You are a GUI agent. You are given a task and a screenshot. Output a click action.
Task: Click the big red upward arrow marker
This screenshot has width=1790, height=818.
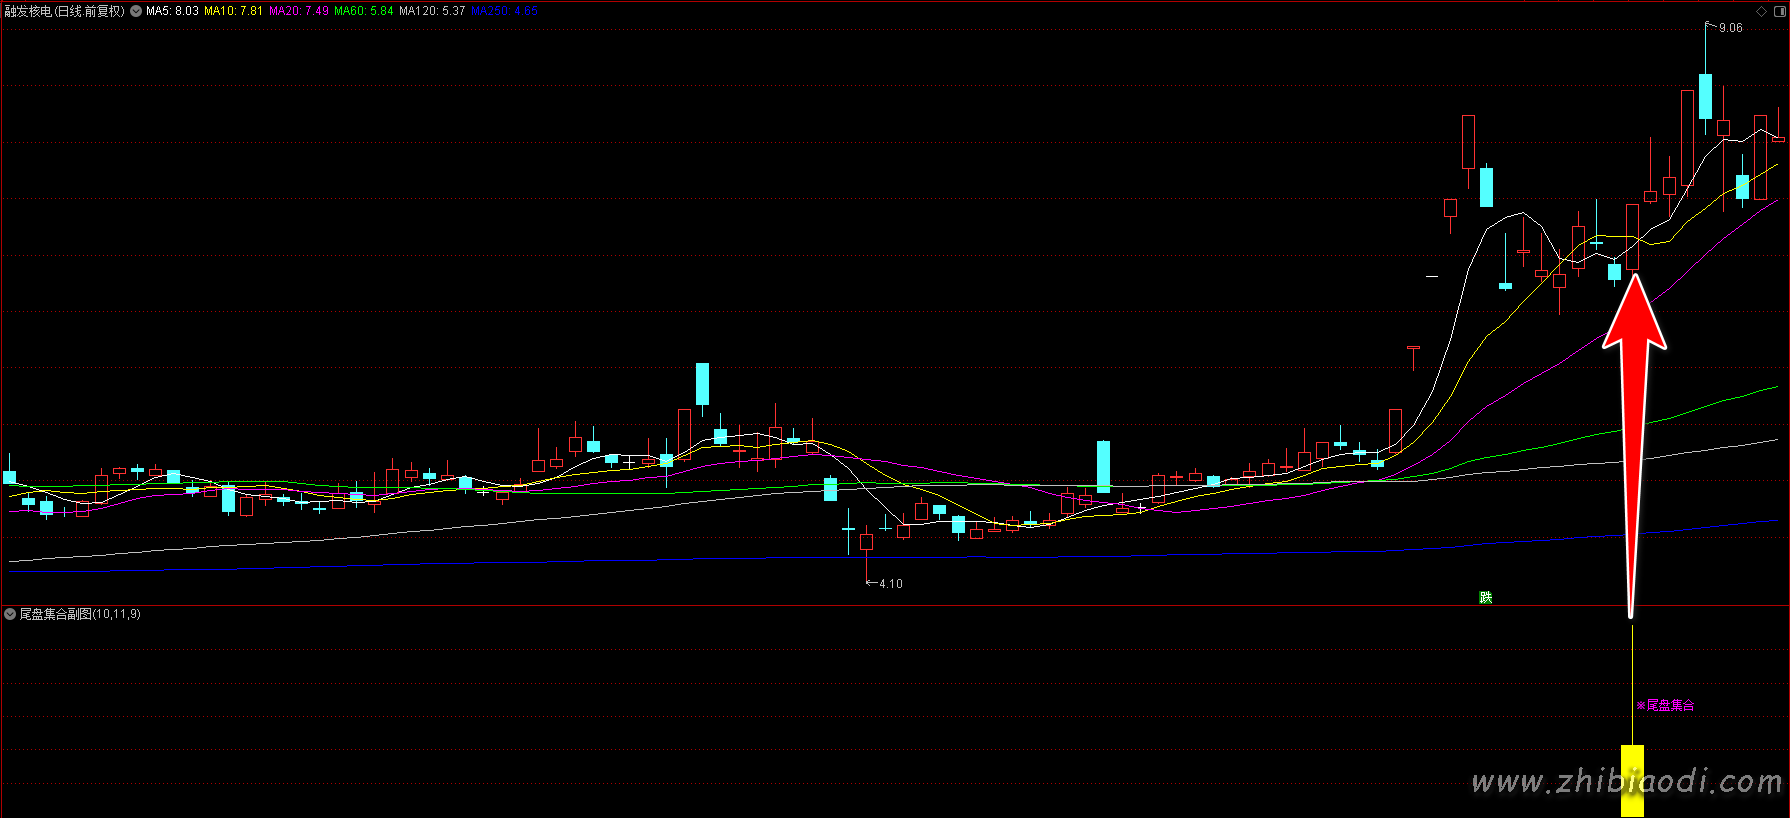[x=1633, y=400]
